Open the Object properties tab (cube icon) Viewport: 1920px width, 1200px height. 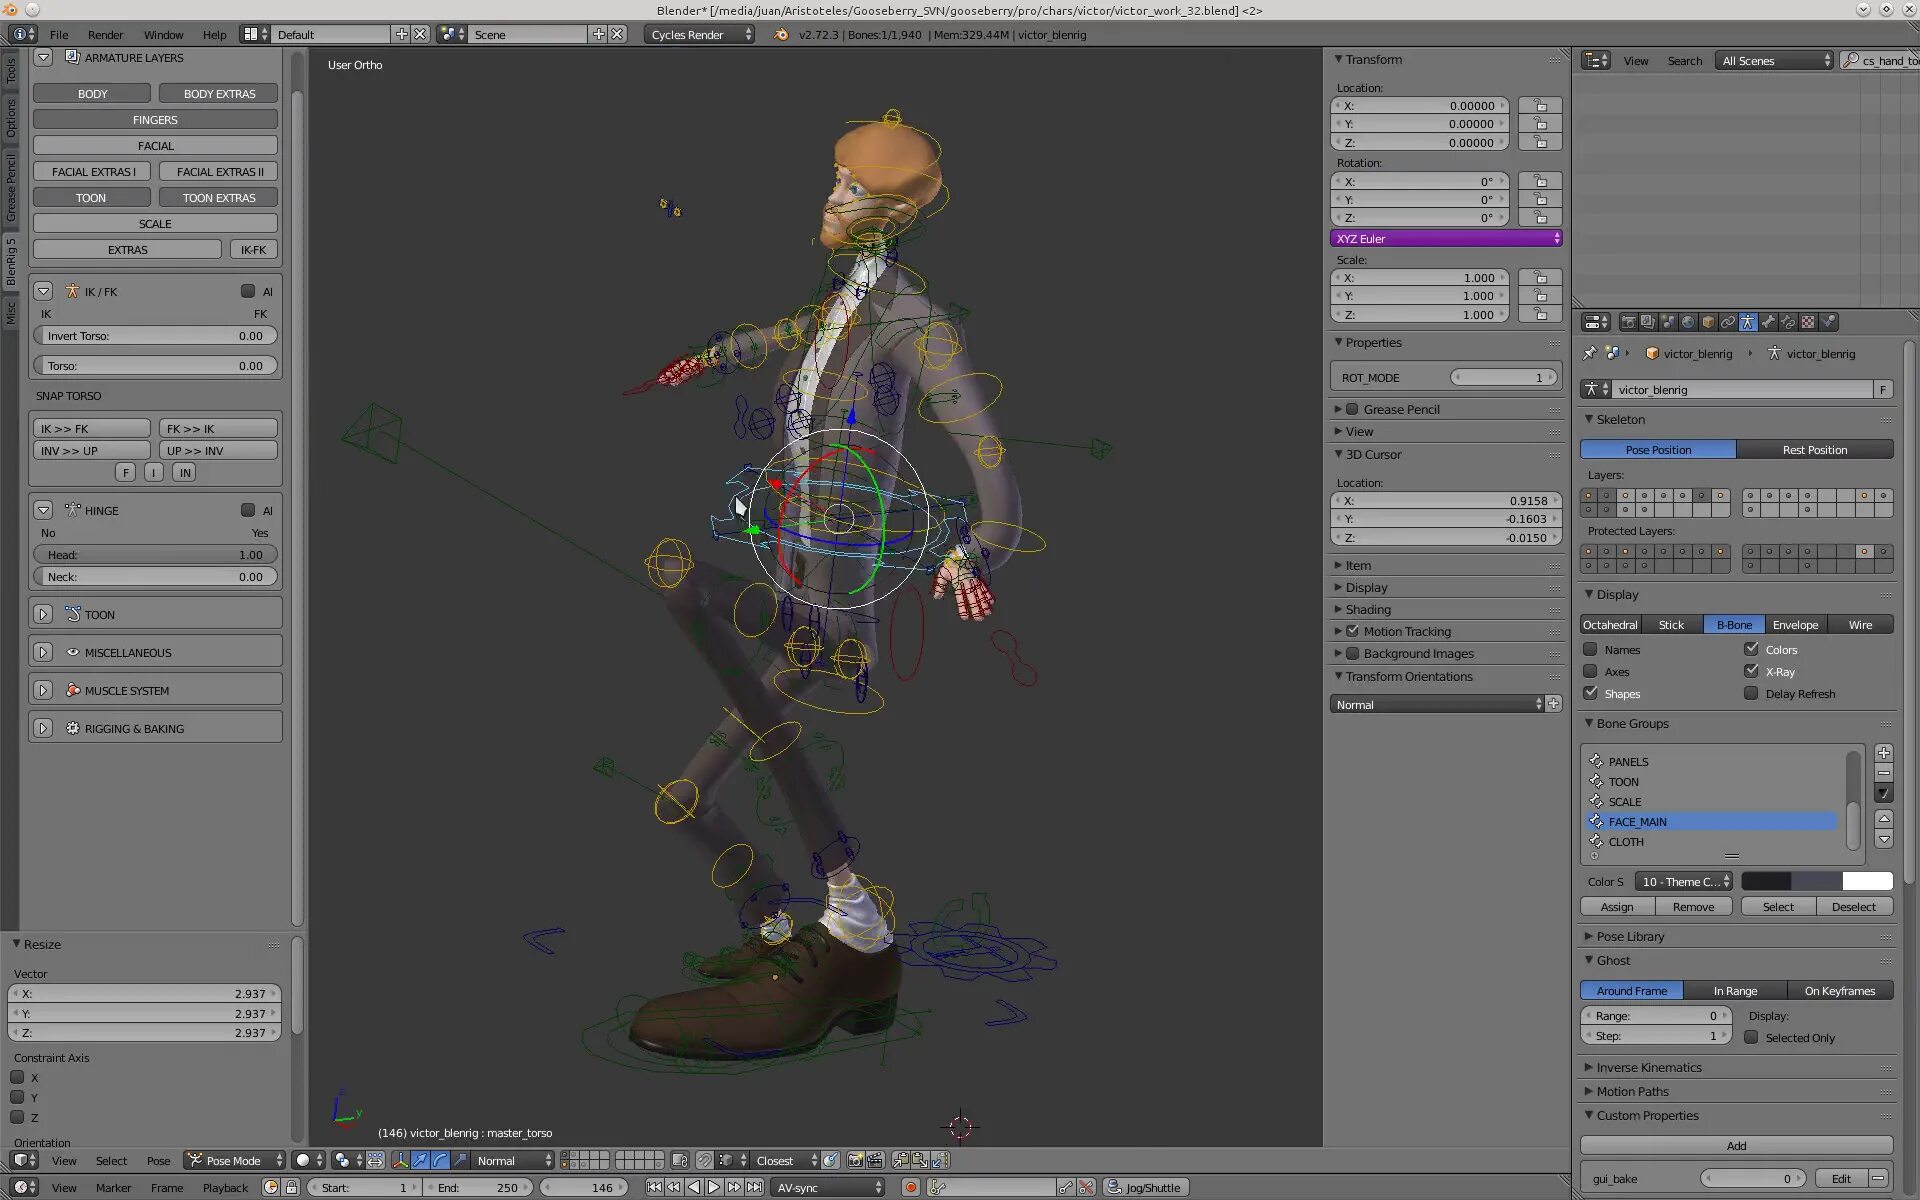[1708, 322]
